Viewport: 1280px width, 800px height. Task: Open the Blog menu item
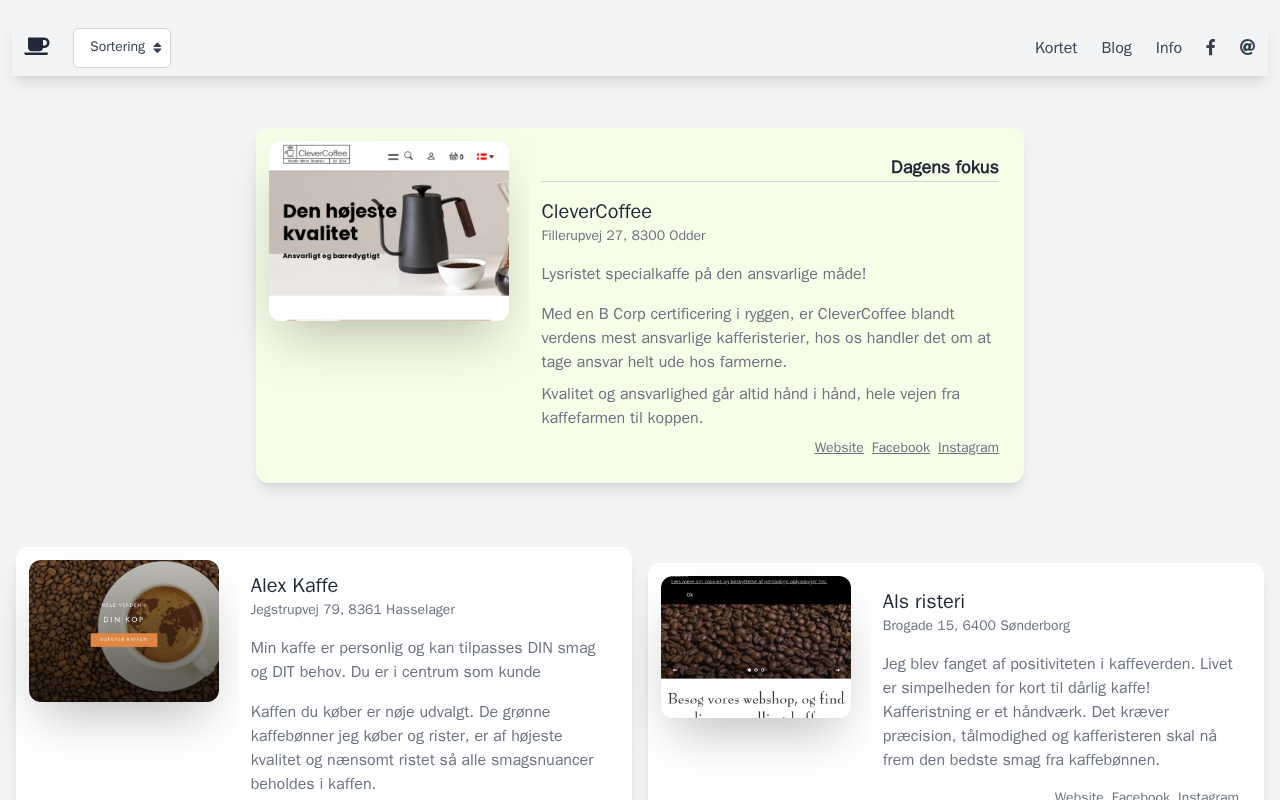click(x=1116, y=48)
